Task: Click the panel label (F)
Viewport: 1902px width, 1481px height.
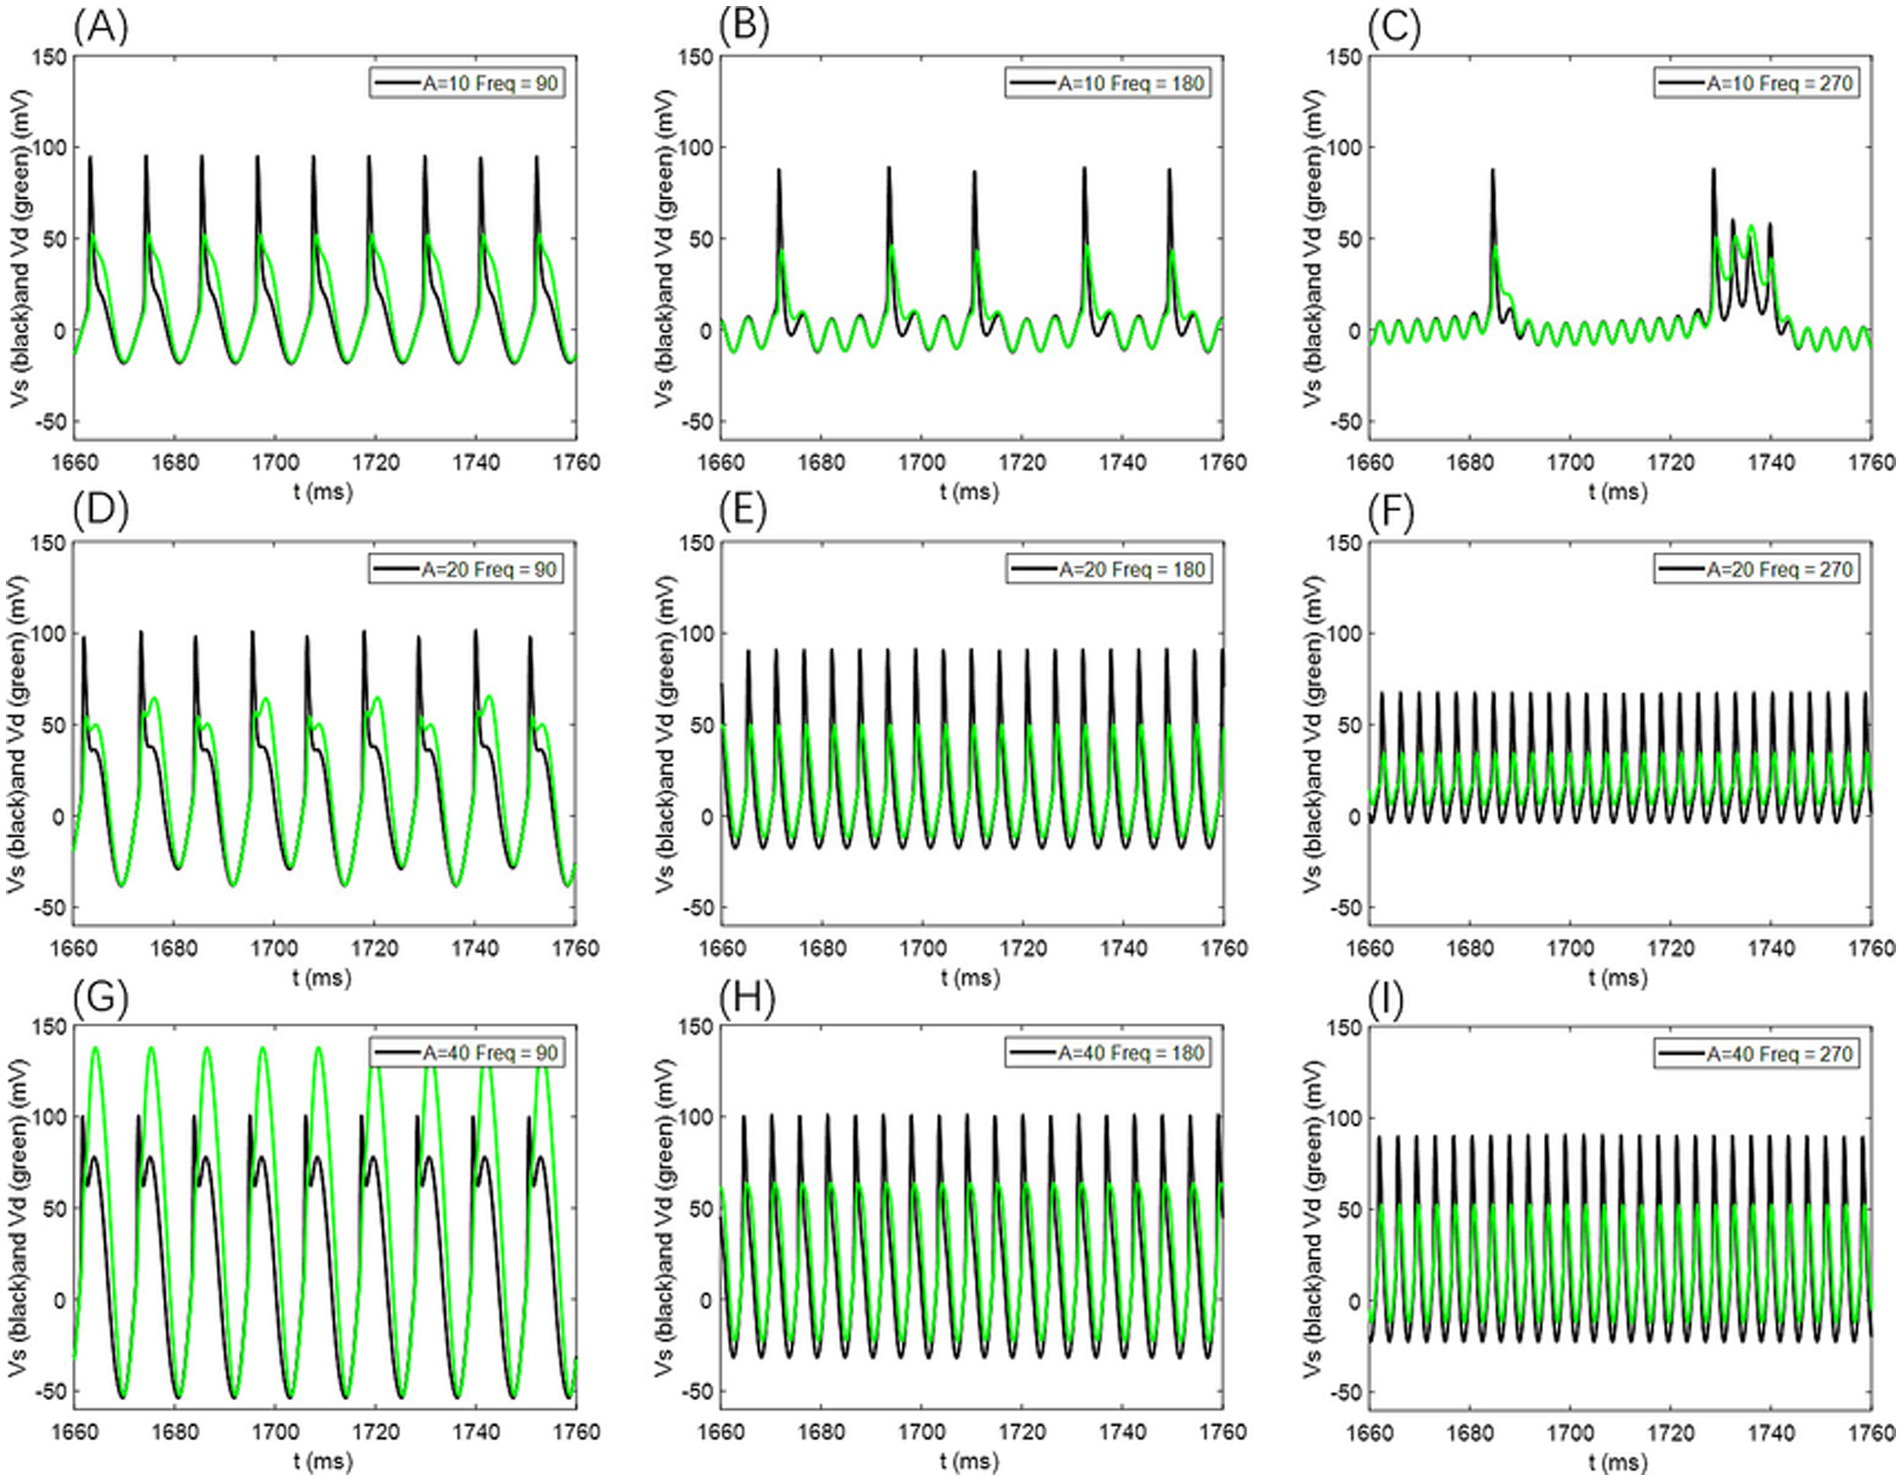Action: 1391,511
